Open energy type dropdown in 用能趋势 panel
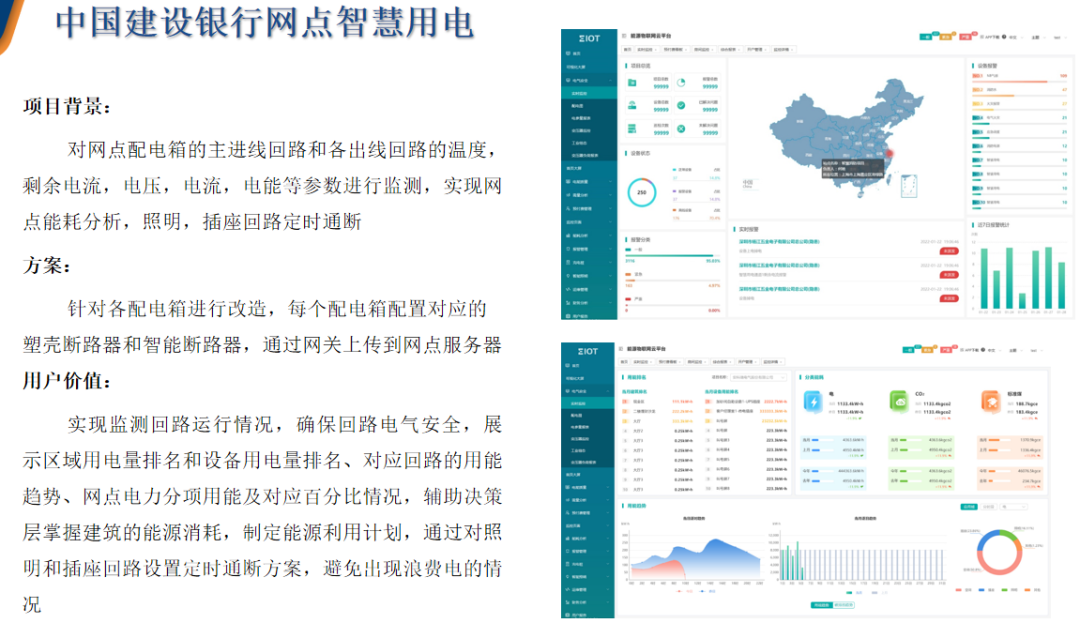Viewport: 1080px width, 623px height. click(x=1013, y=507)
